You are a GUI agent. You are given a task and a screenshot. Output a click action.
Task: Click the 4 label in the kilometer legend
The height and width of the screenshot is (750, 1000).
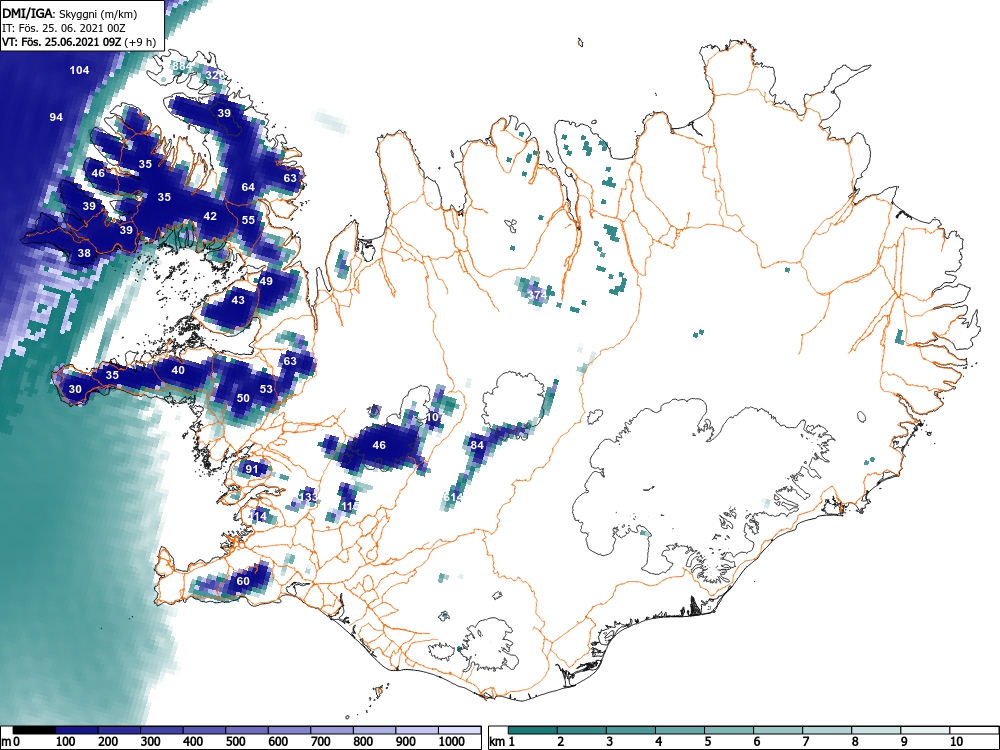pos(658,741)
